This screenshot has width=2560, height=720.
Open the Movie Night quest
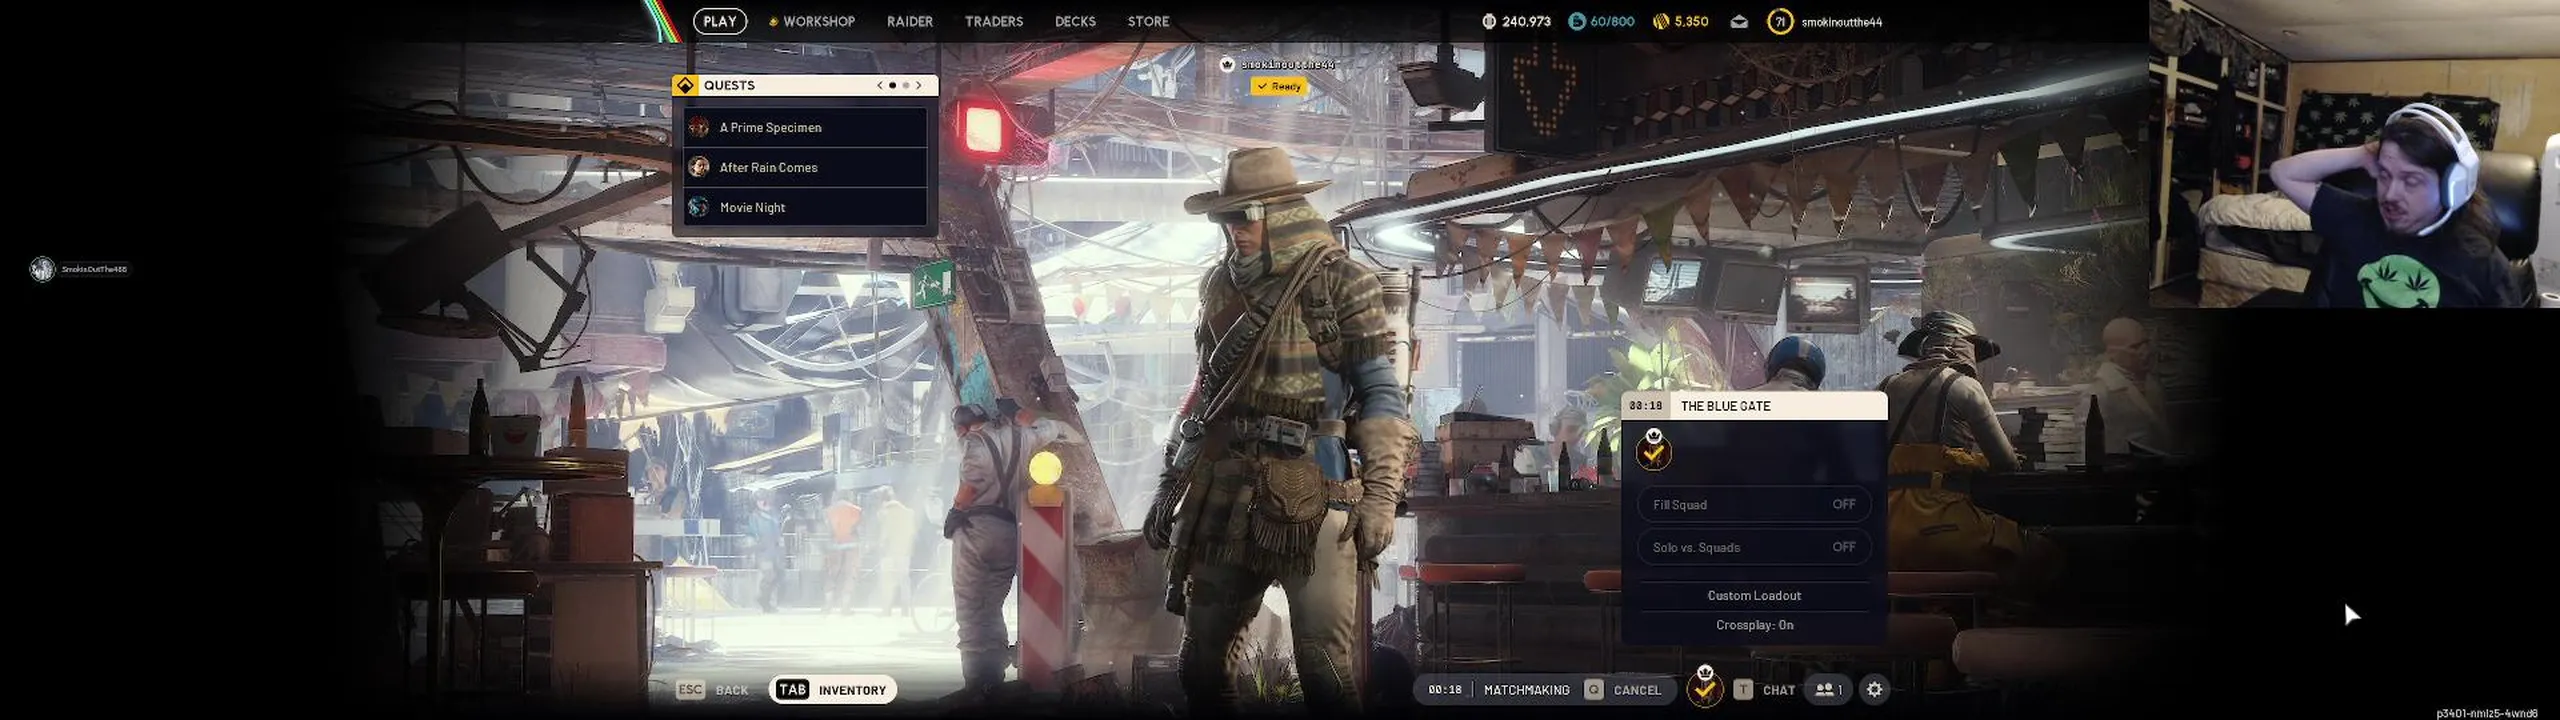805,207
